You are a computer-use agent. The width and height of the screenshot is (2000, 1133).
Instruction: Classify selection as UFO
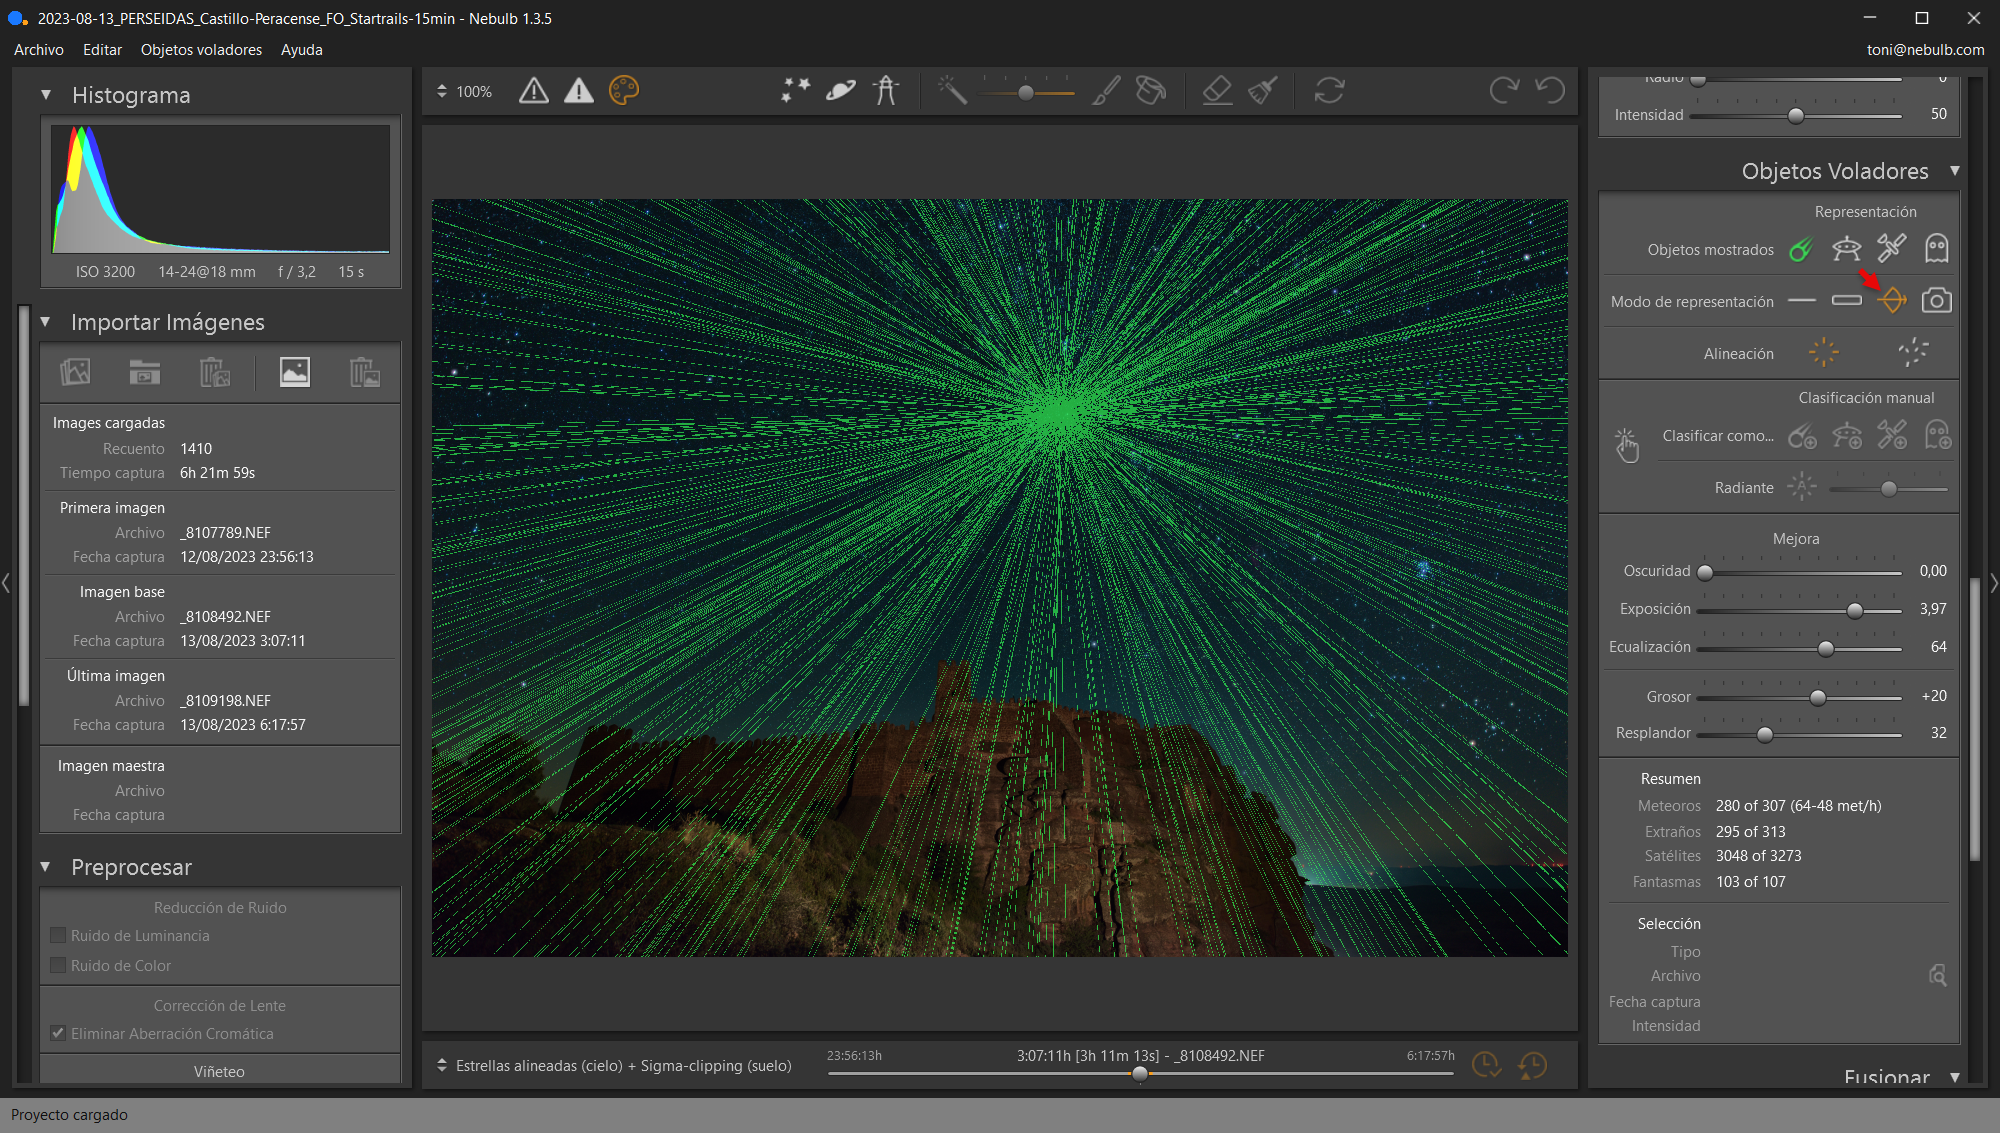point(1847,435)
